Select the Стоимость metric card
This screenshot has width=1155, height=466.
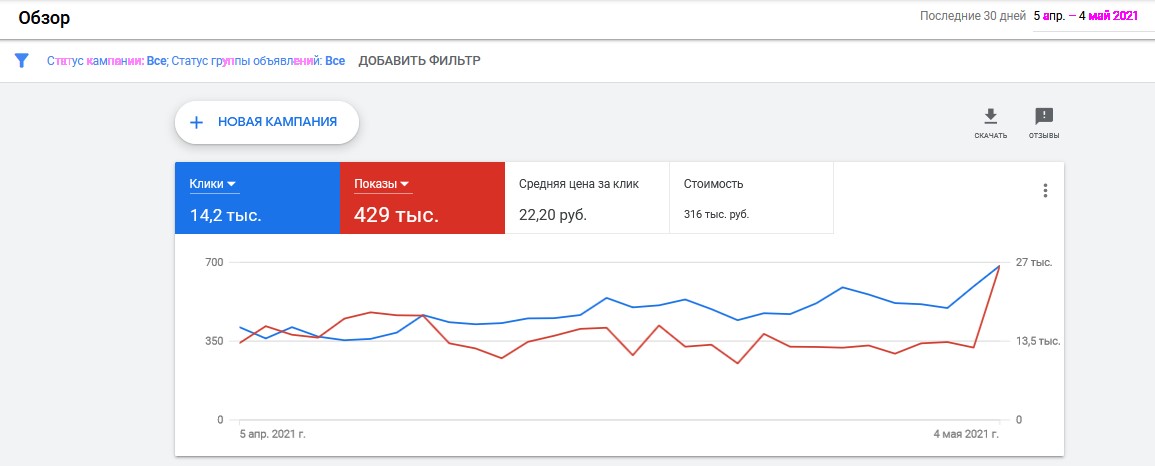tap(751, 198)
